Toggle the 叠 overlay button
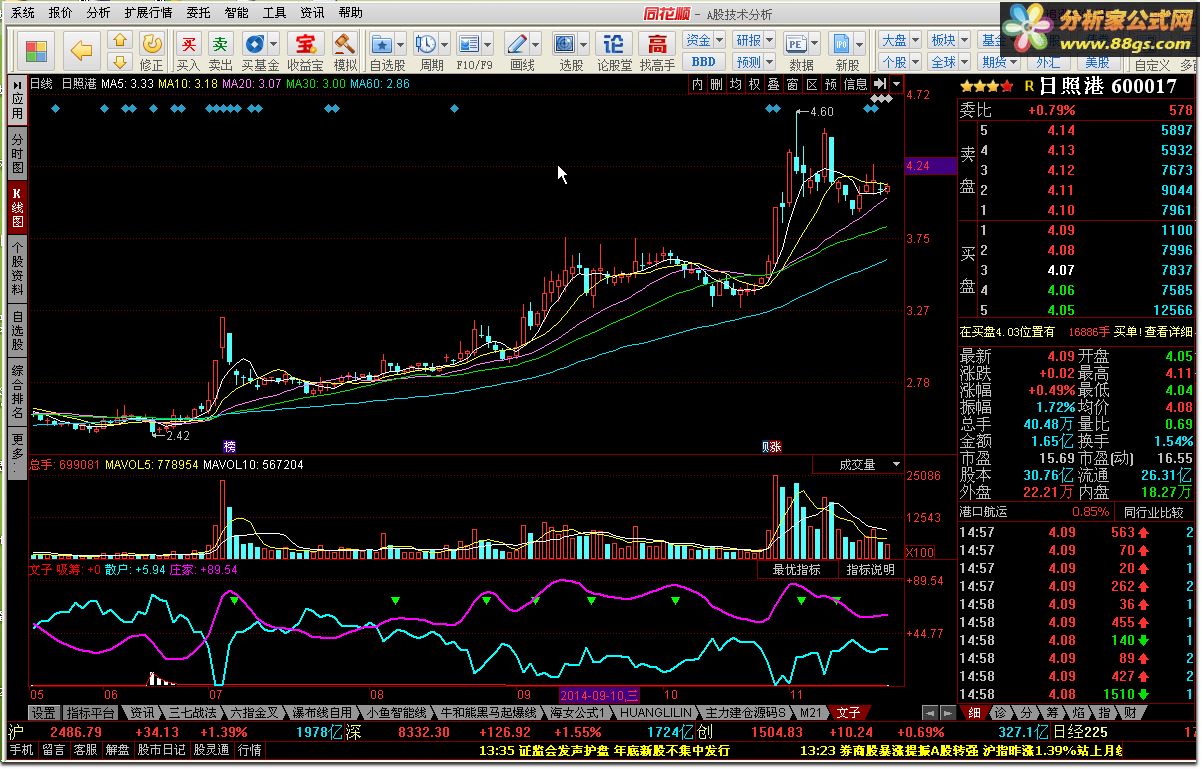The height and width of the screenshot is (769, 1202). point(773,85)
